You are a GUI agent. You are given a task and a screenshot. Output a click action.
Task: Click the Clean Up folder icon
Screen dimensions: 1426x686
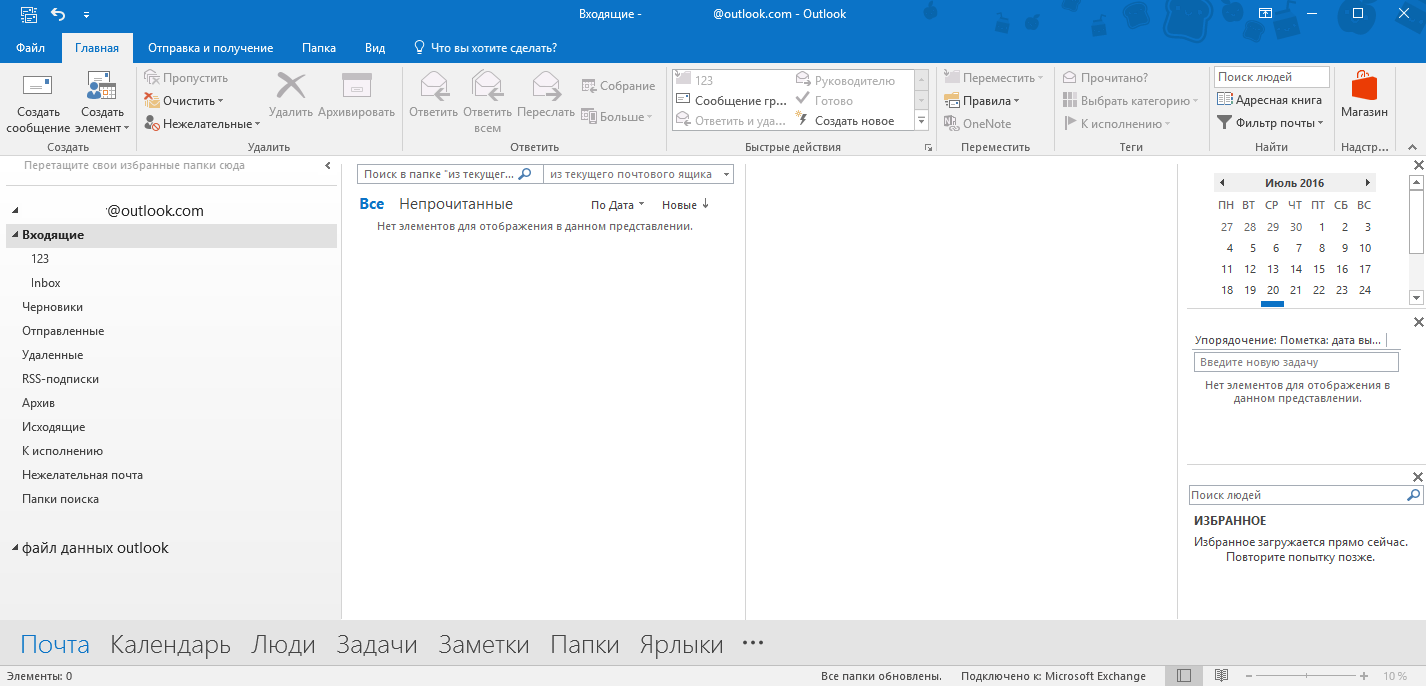point(152,101)
